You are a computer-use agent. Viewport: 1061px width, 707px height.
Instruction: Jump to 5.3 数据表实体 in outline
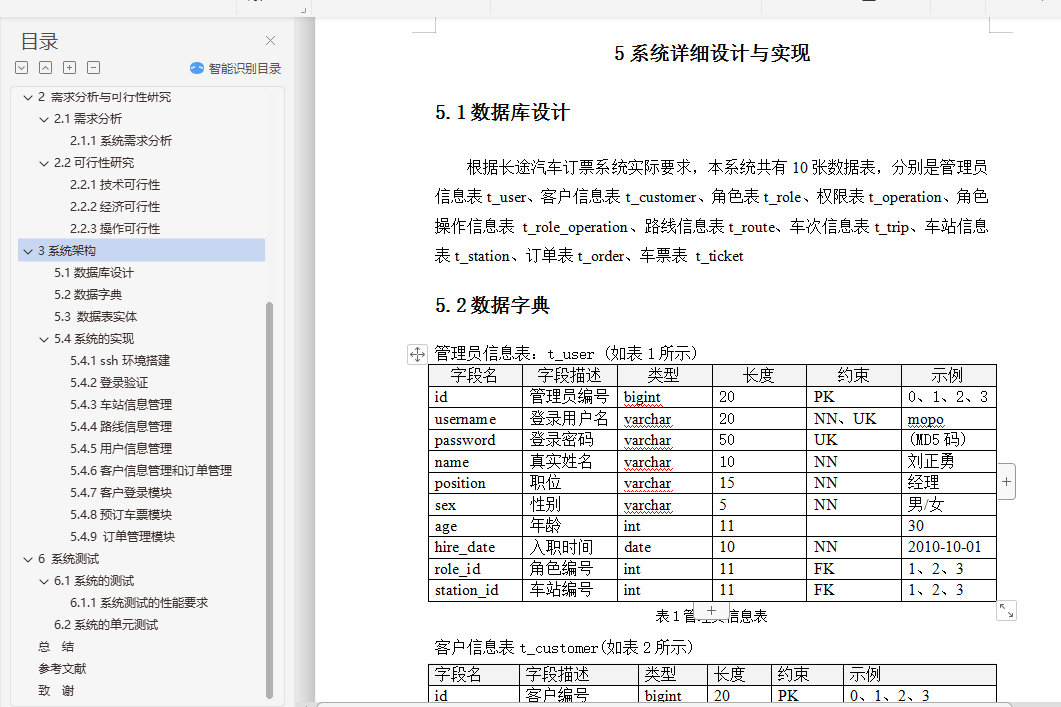[95, 317]
